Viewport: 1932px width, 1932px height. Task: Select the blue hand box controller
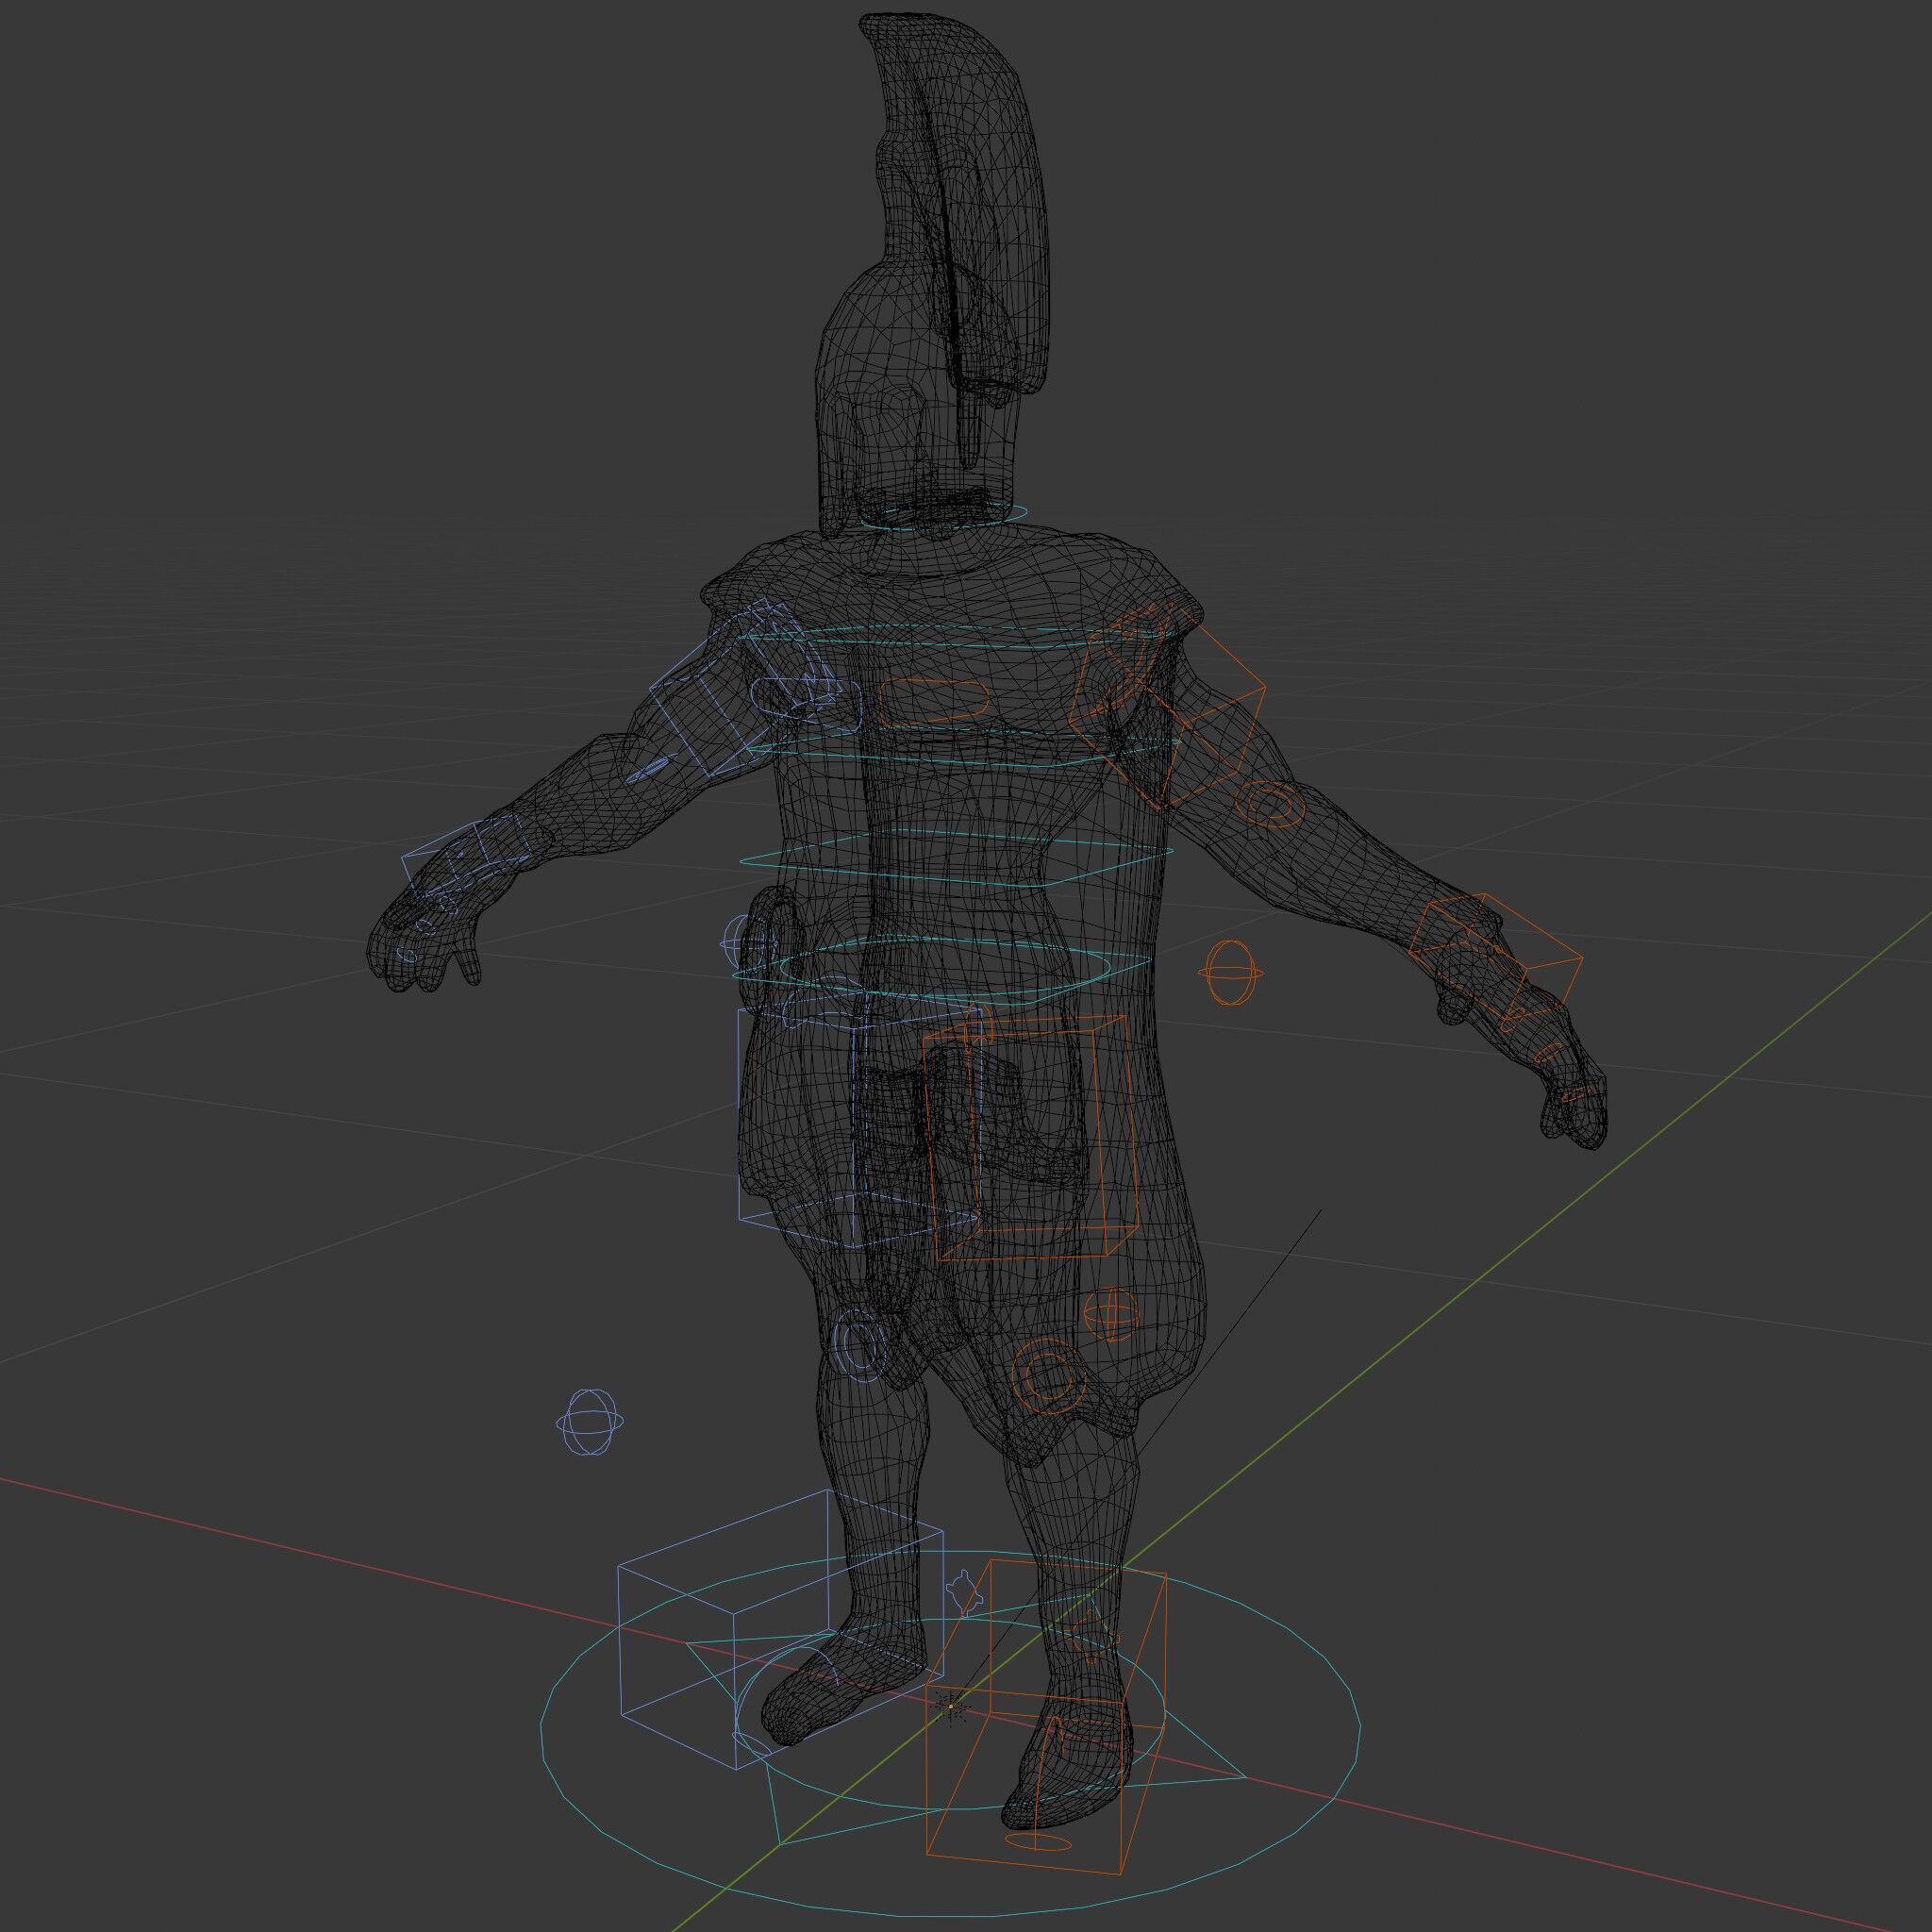(467, 853)
